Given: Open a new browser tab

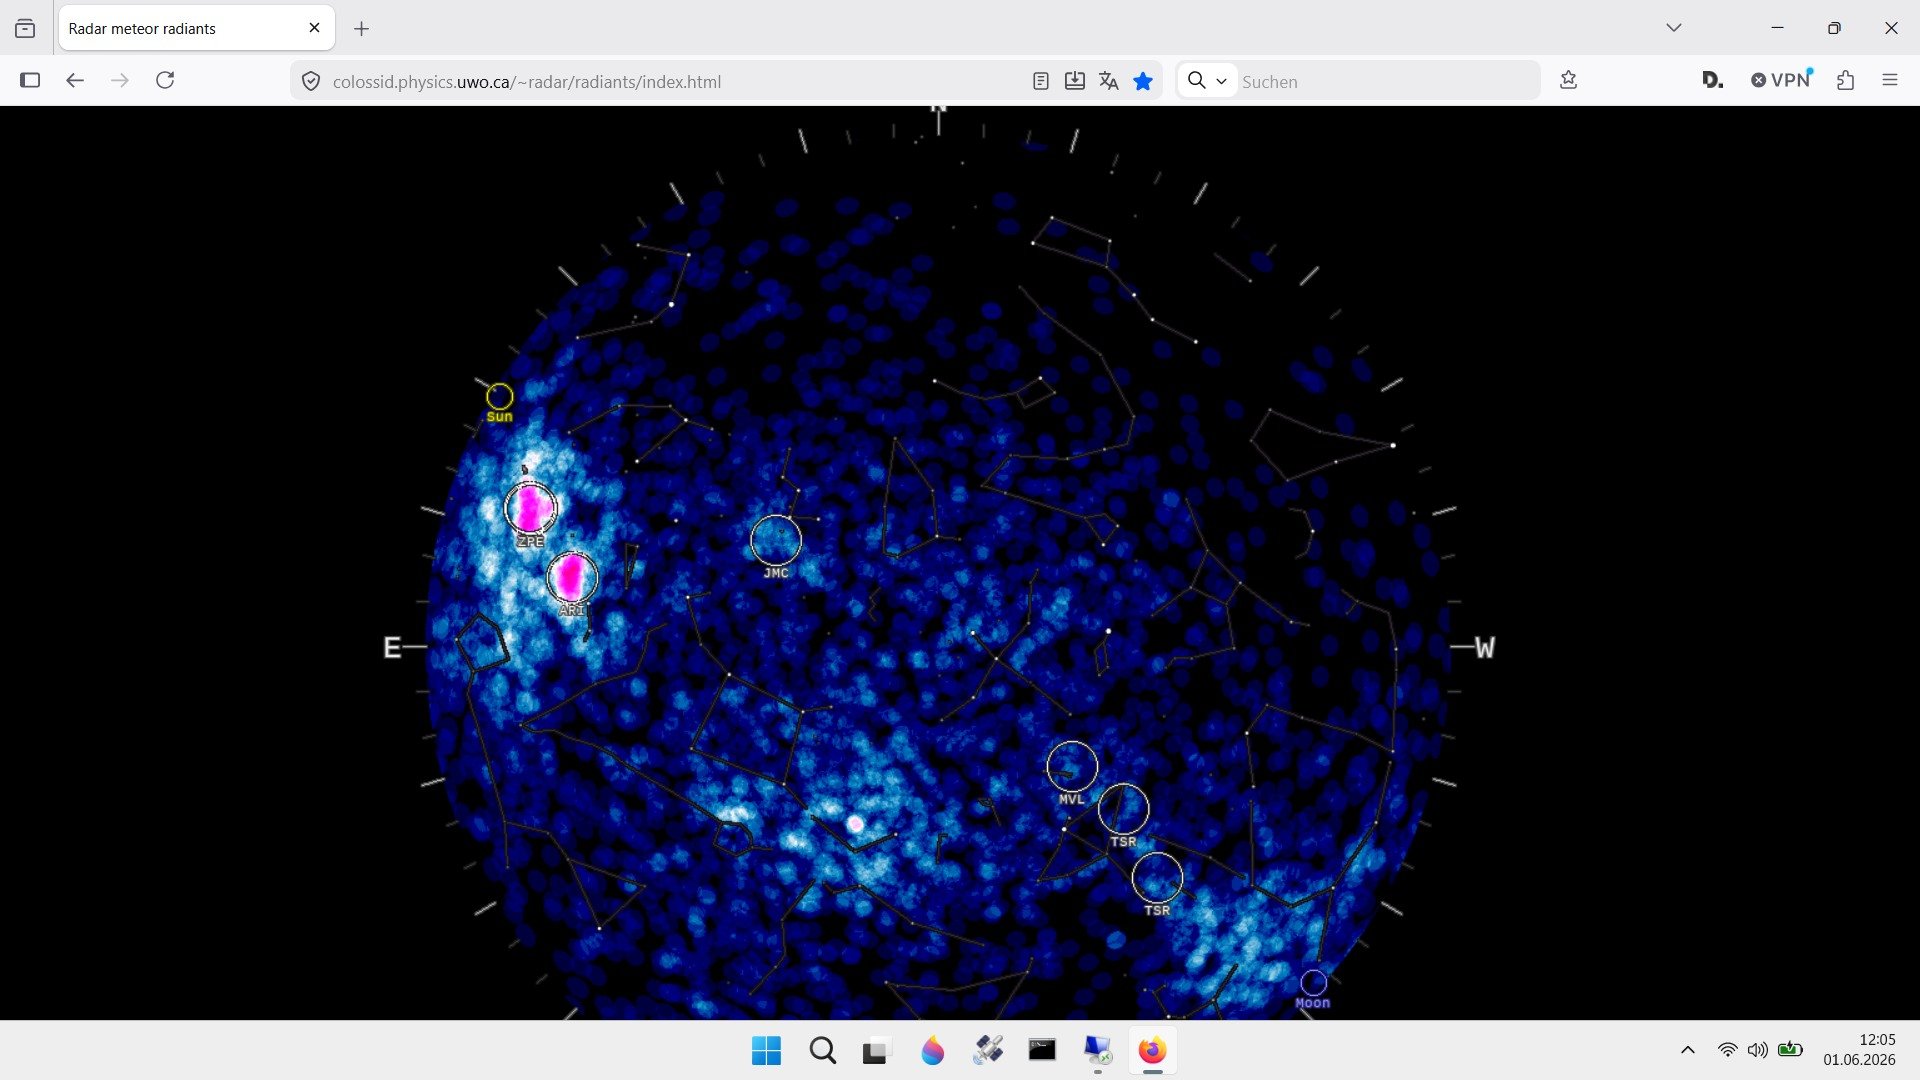Looking at the screenshot, I should point(362,29).
